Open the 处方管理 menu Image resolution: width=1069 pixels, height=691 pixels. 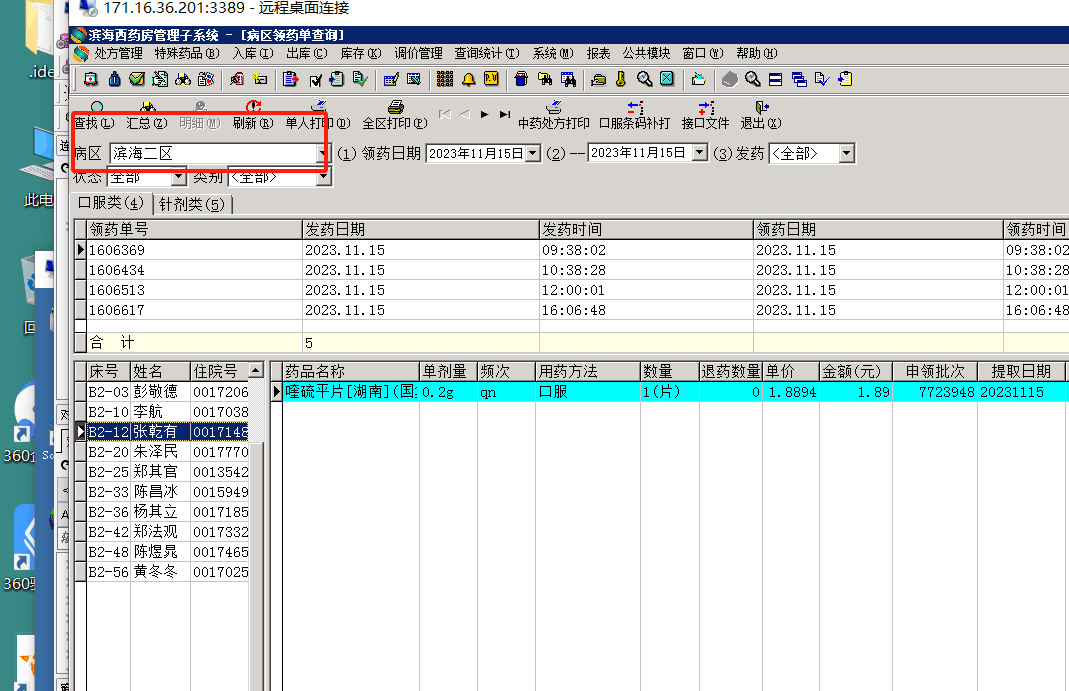point(118,53)
